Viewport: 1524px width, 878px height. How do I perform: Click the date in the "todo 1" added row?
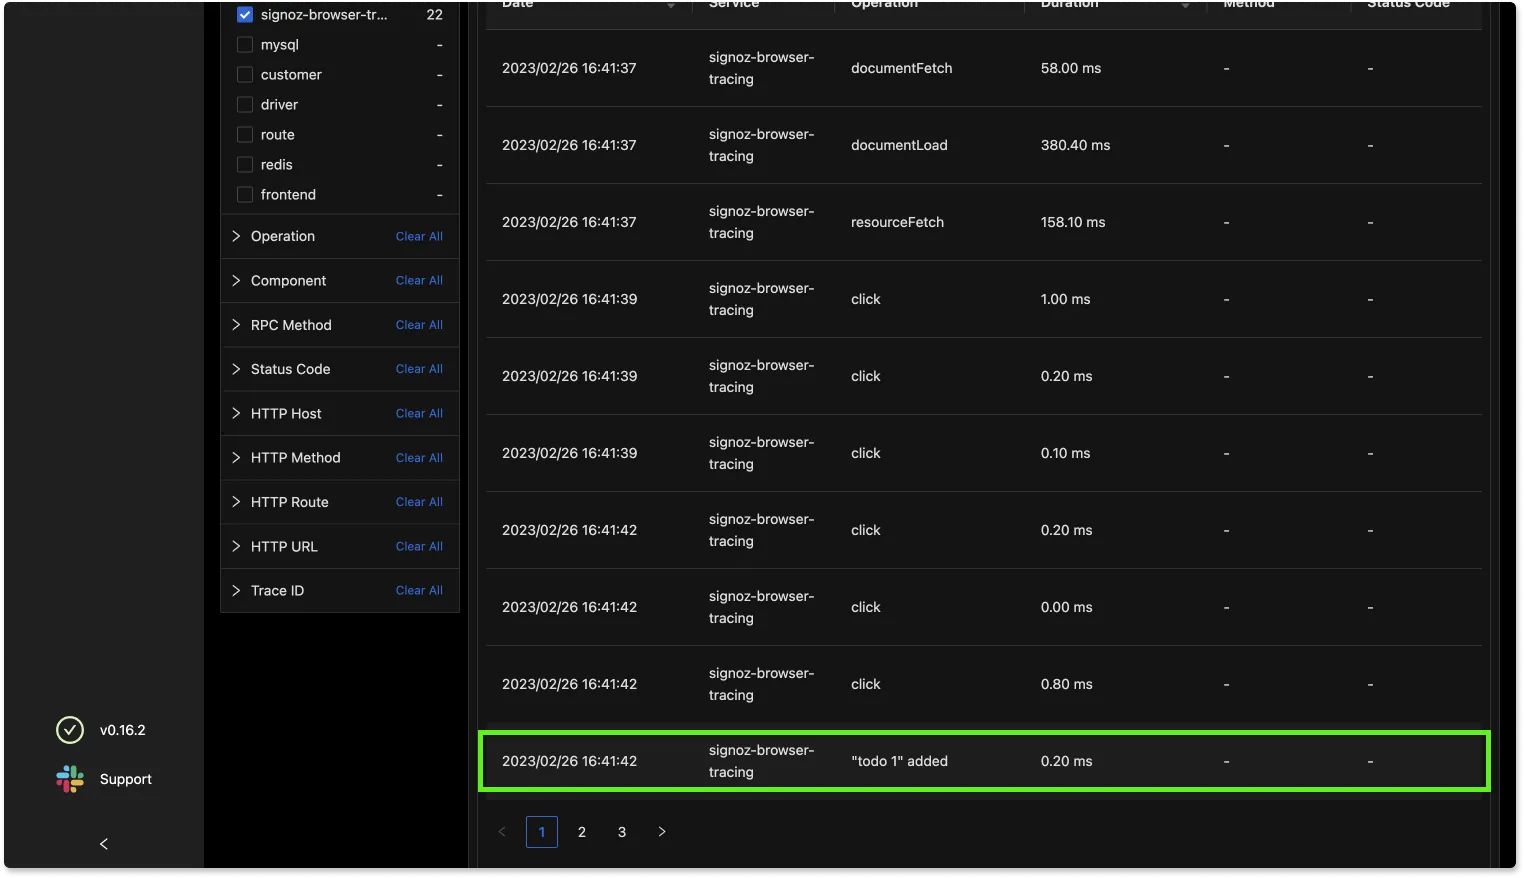click(569, 761)
